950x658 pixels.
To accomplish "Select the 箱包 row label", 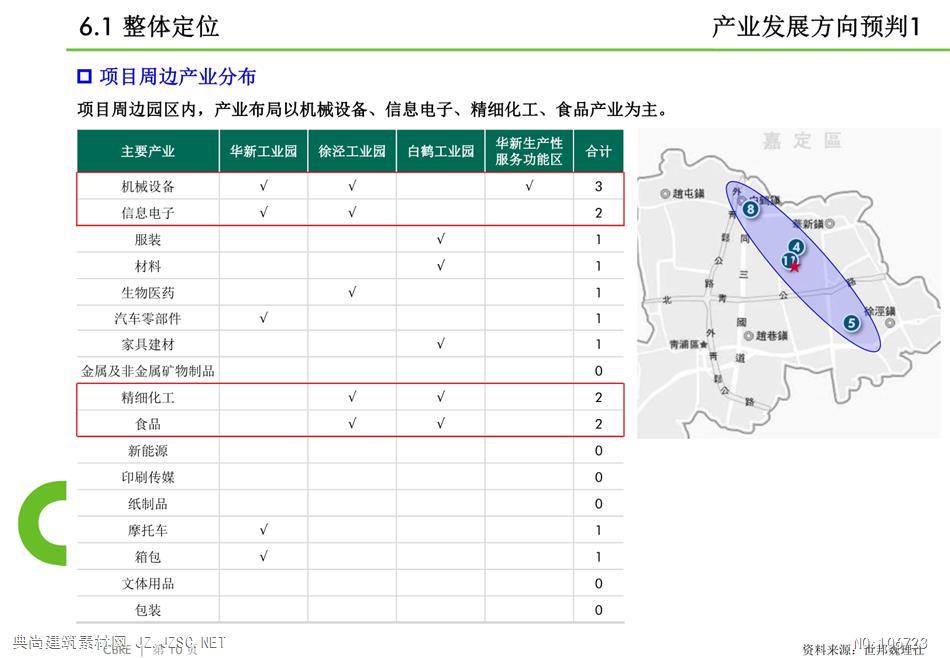I will pyautogui.click(x=148, y=557).
